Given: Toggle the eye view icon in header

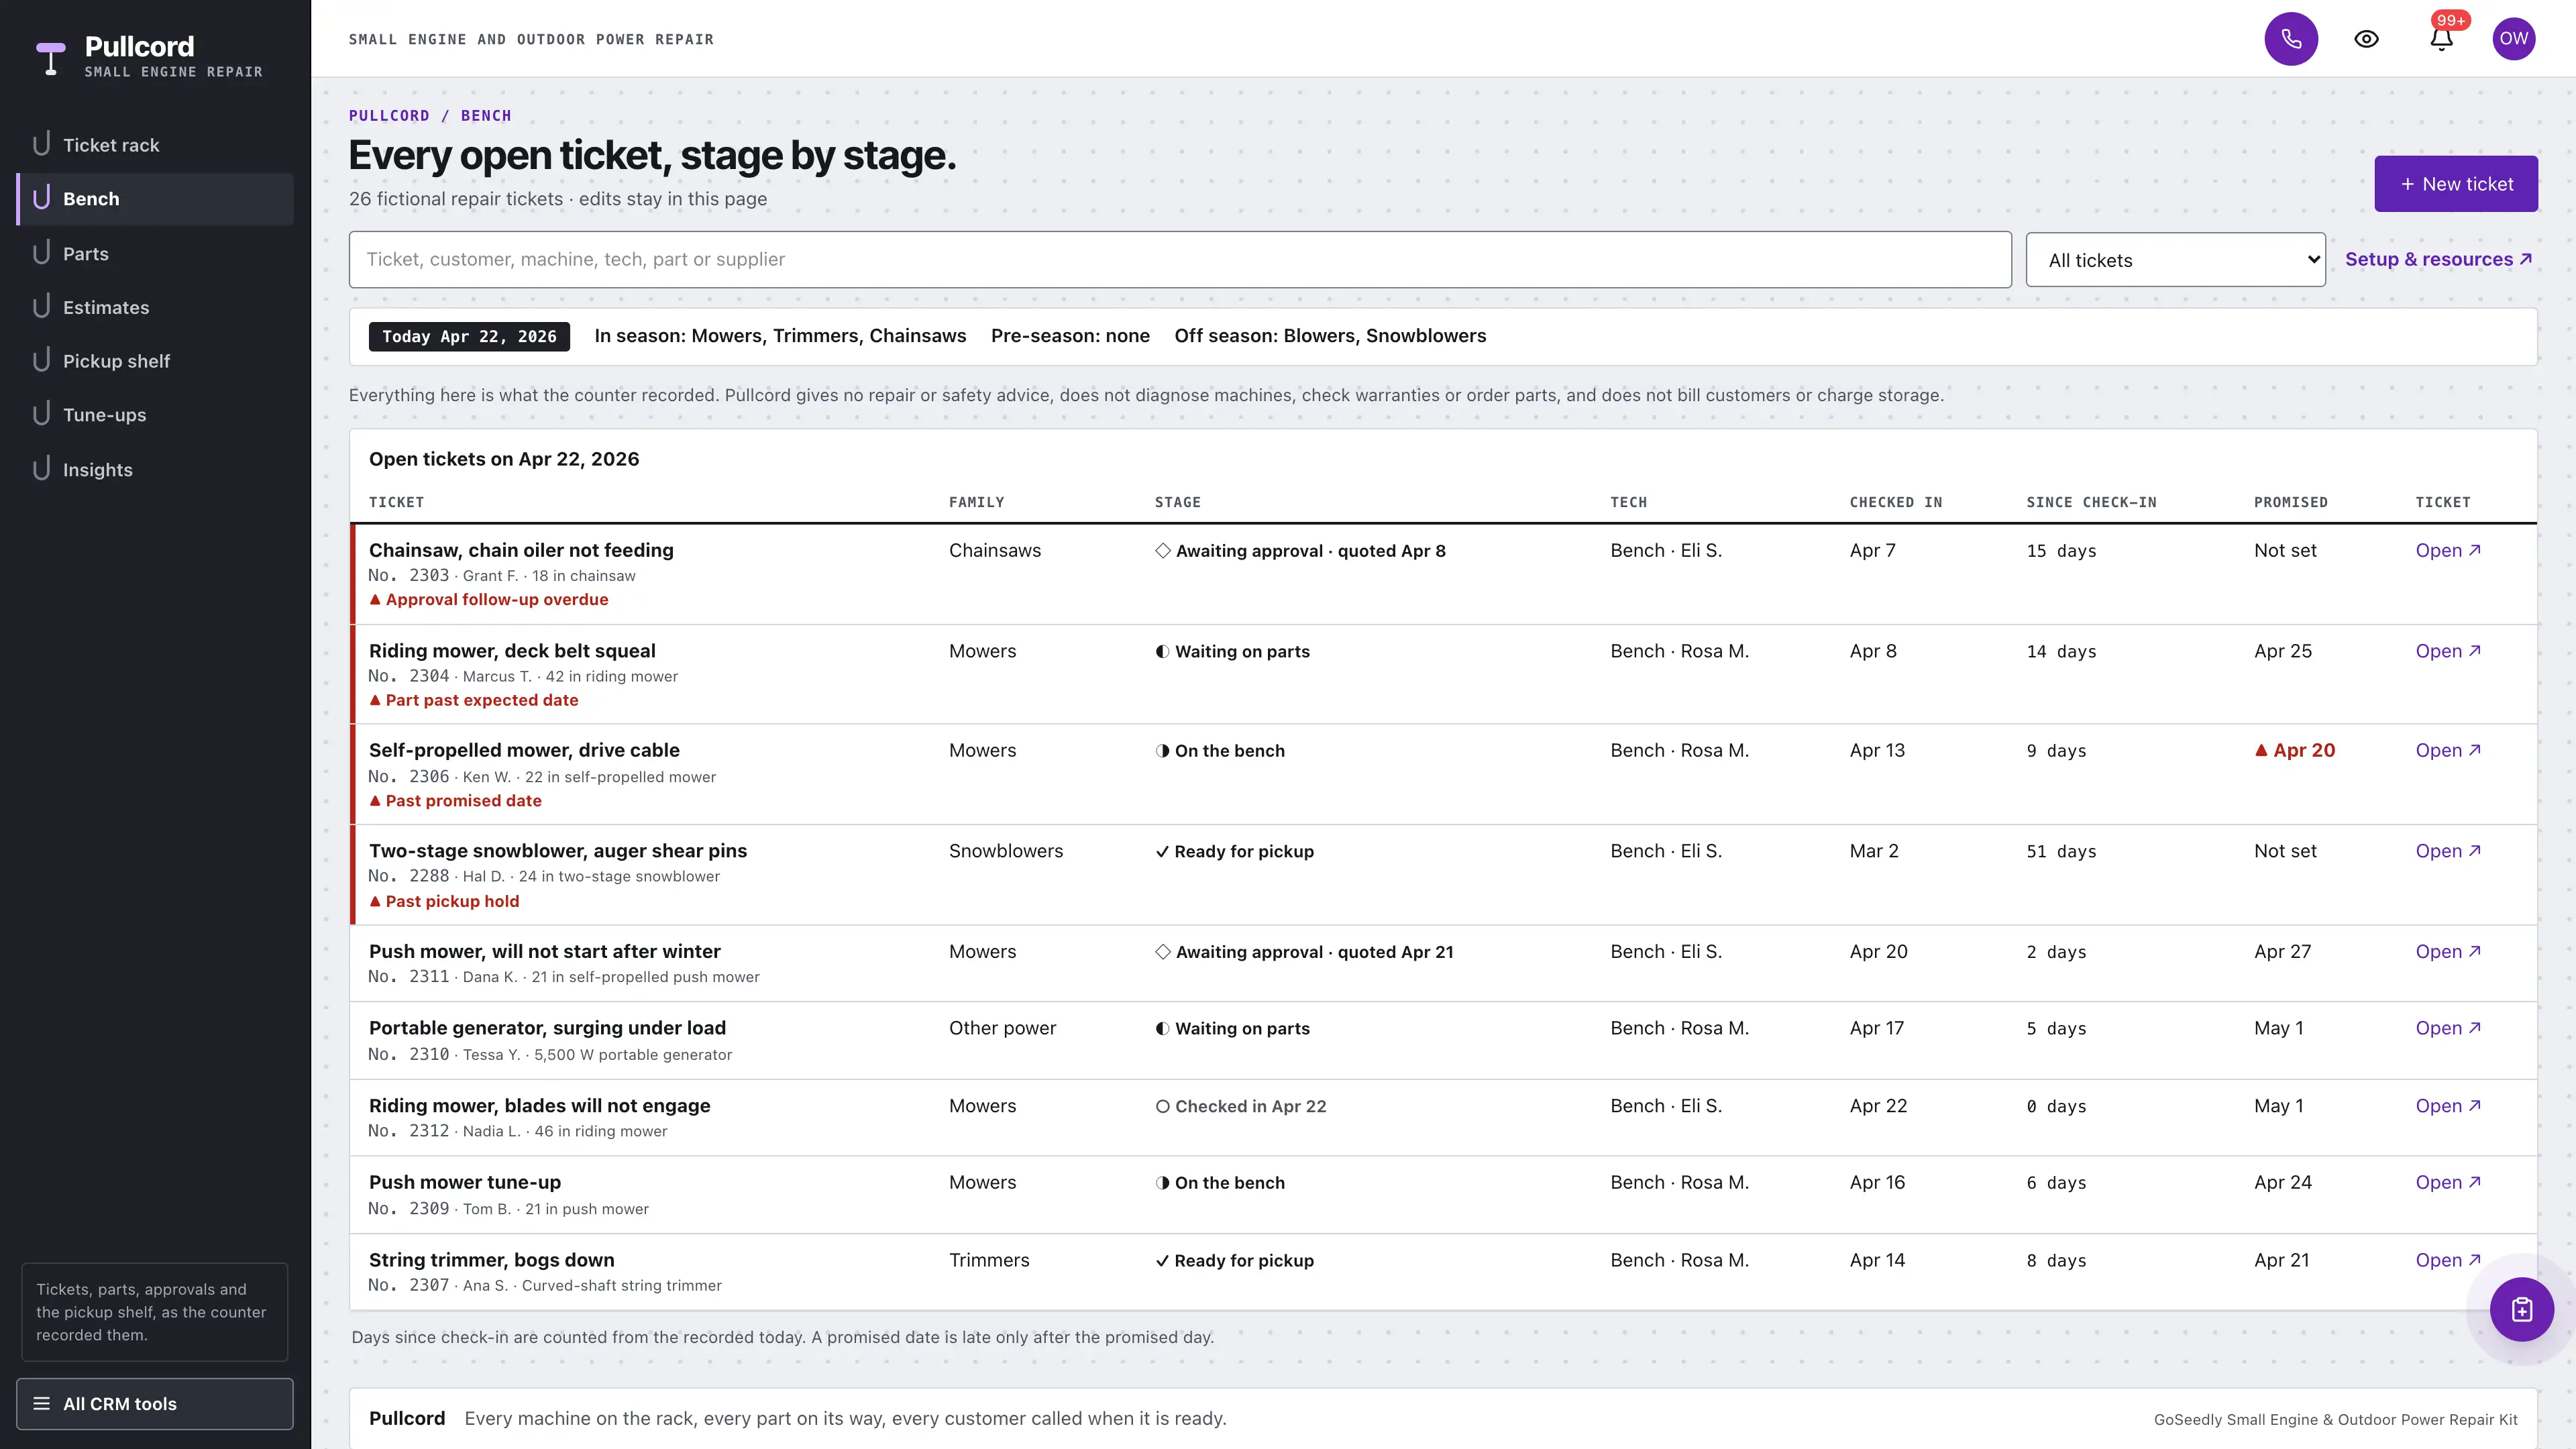Looking at the screenshot, I should (x=2366, y=39).
